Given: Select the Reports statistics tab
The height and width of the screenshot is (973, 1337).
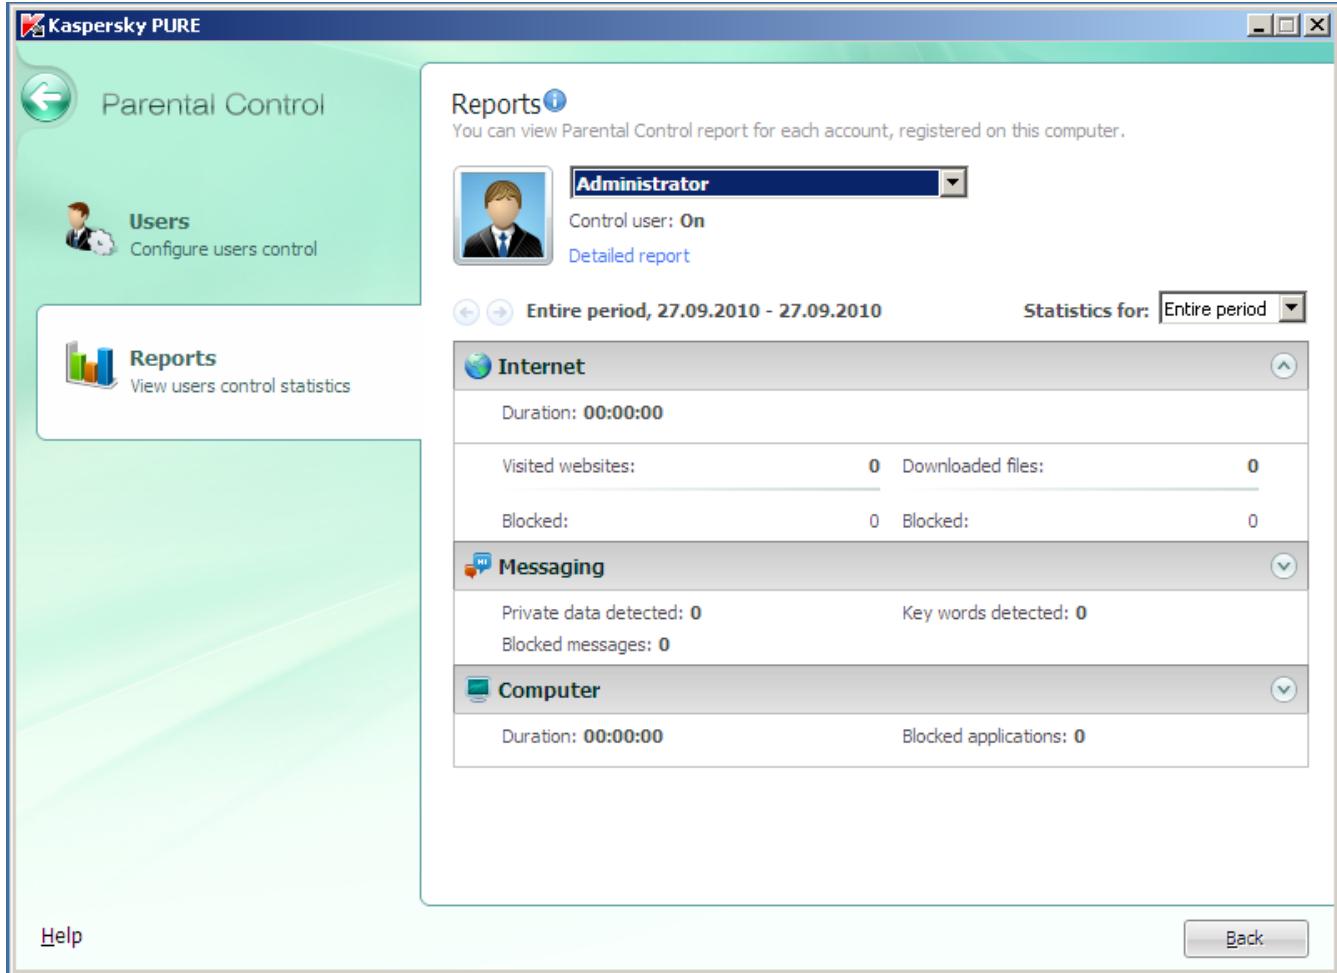Looking at the screenshot, I should pyautogui.click(x=228, y=371).
